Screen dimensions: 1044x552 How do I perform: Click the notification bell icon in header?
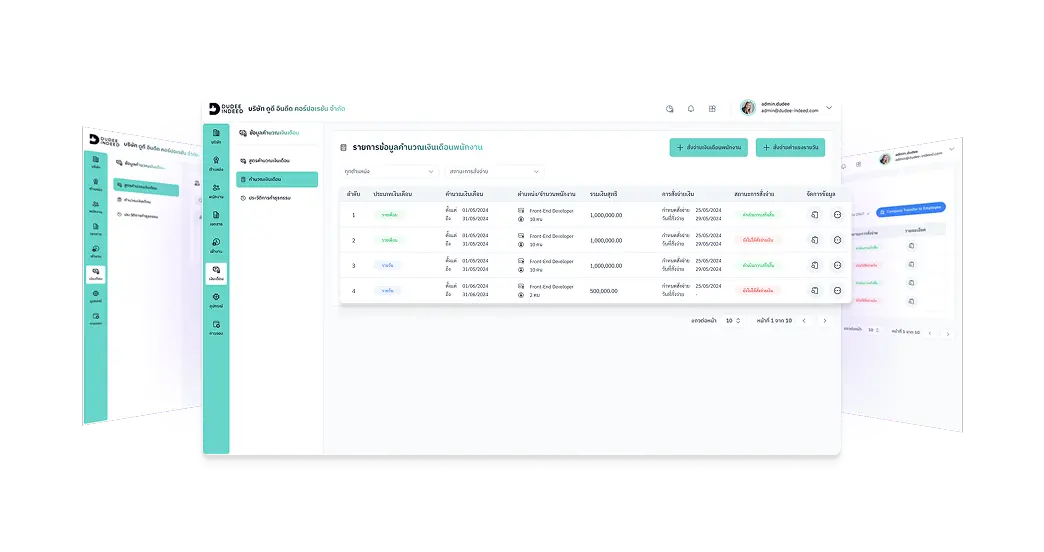tap(691, 108)
